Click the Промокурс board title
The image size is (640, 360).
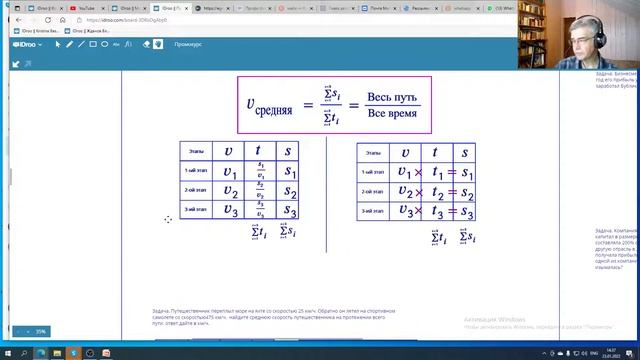[188, 44]
